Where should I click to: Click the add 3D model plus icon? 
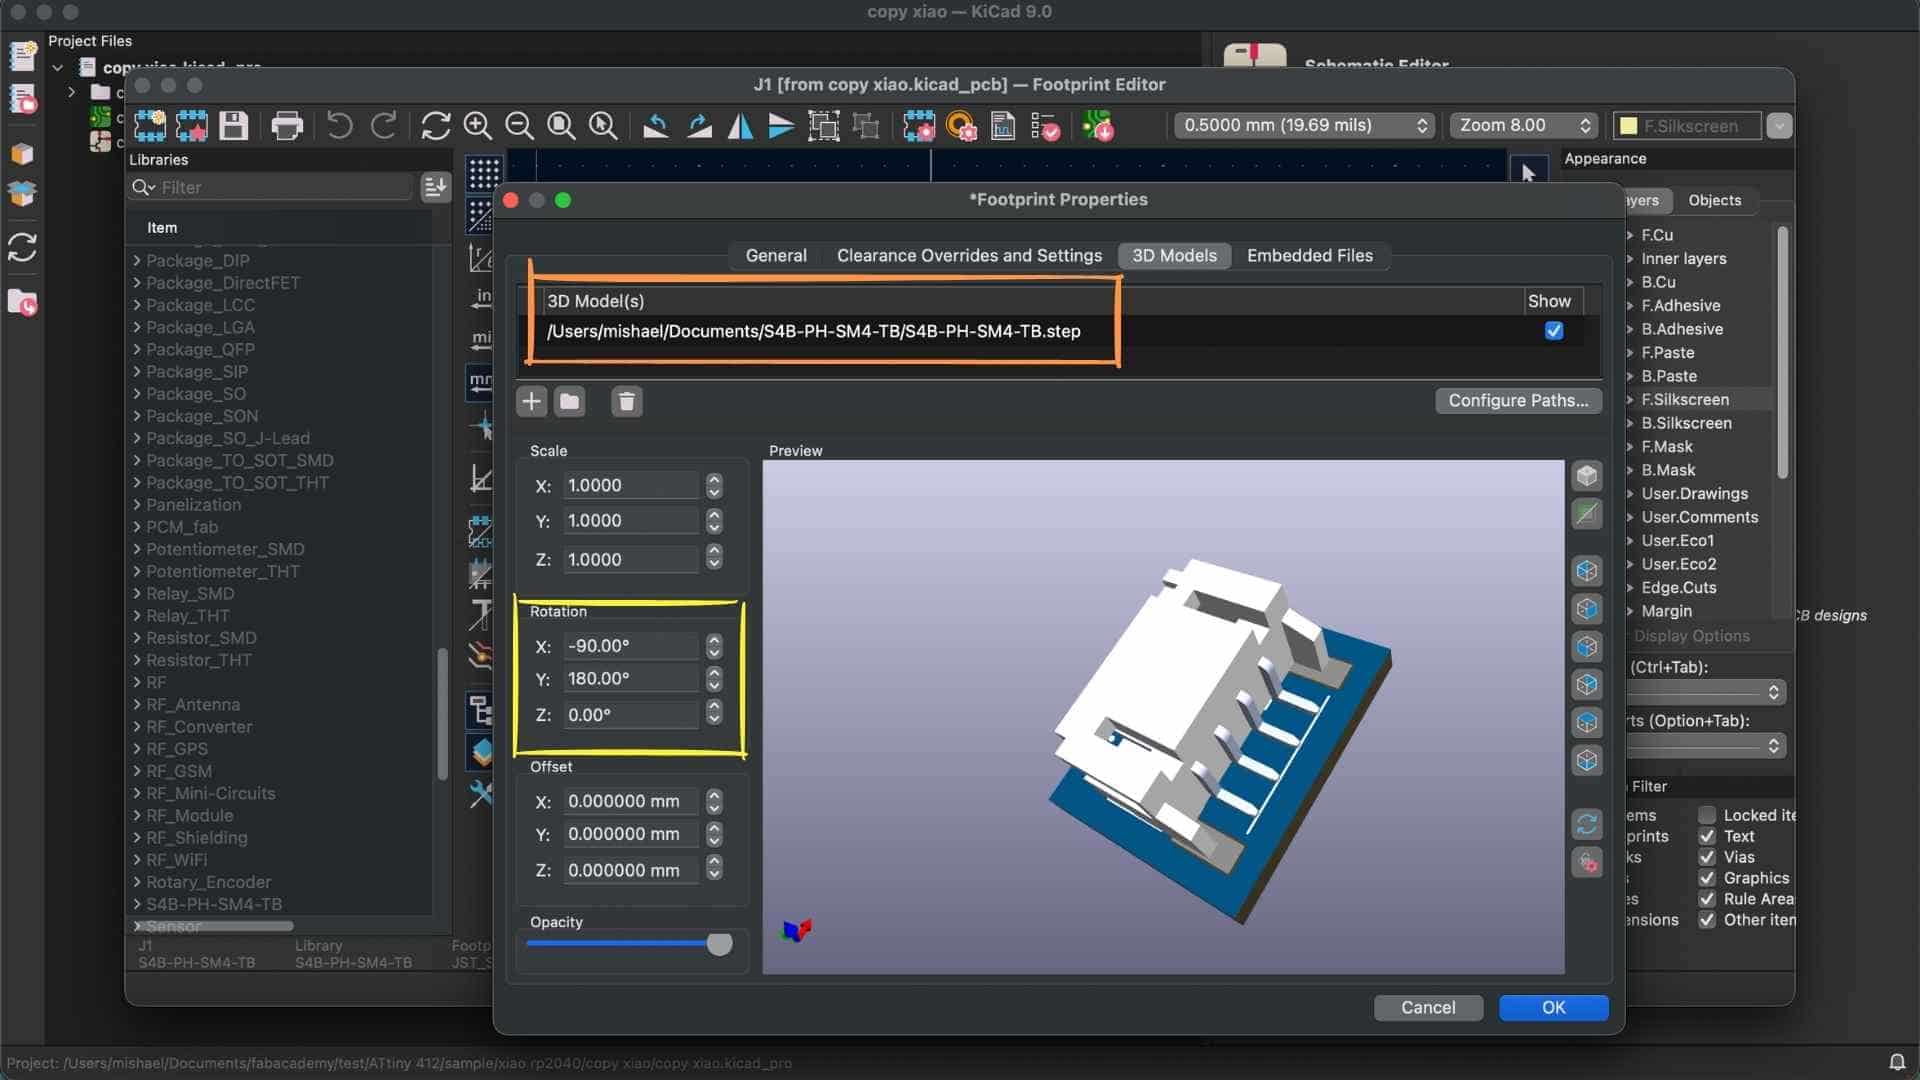[531, 402]
